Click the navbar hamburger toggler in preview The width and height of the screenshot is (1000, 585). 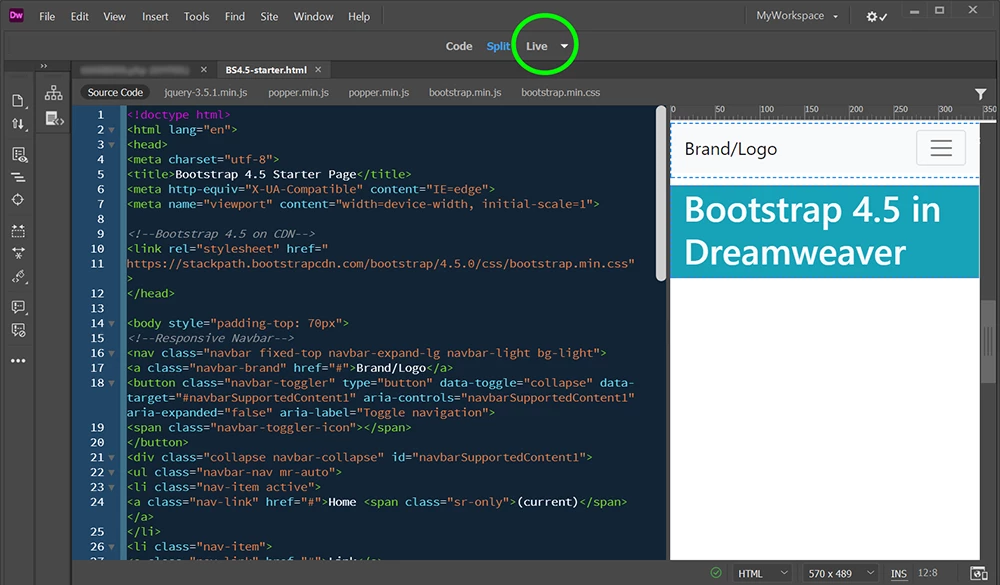point(941,148)
